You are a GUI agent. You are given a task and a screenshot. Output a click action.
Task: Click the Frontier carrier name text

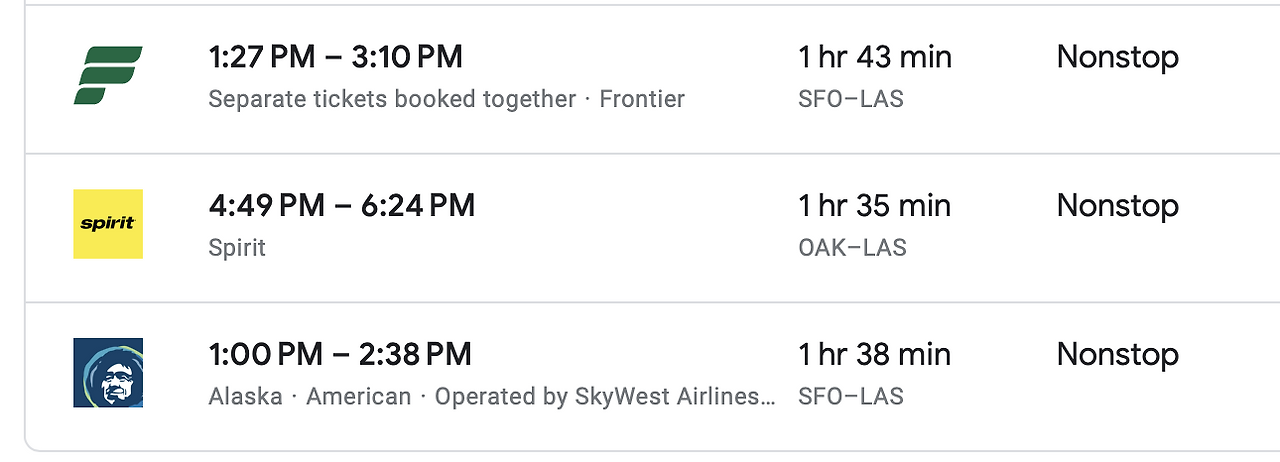[642, 99]
